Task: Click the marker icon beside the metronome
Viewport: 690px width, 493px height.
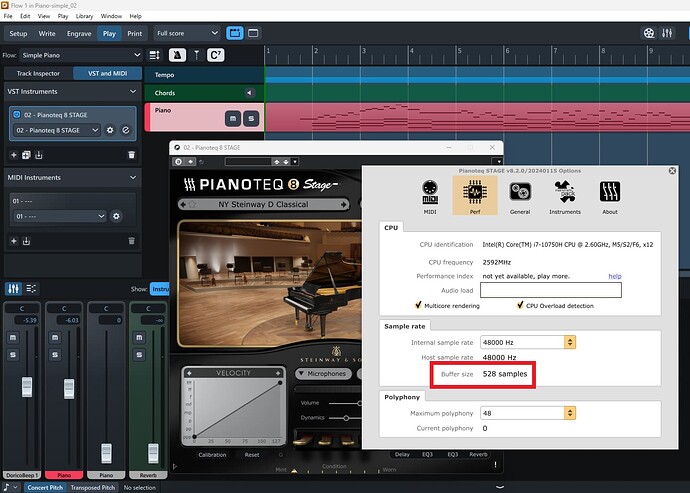Action: (x=196, y=55)
